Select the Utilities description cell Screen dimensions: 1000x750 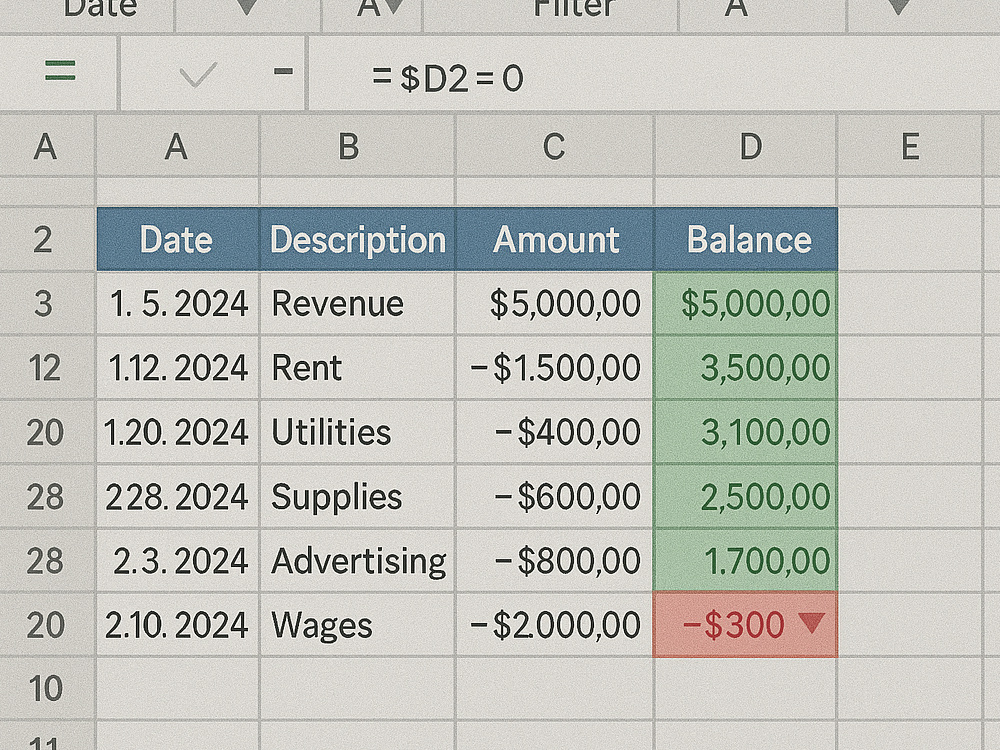click(x=358, y=432)
